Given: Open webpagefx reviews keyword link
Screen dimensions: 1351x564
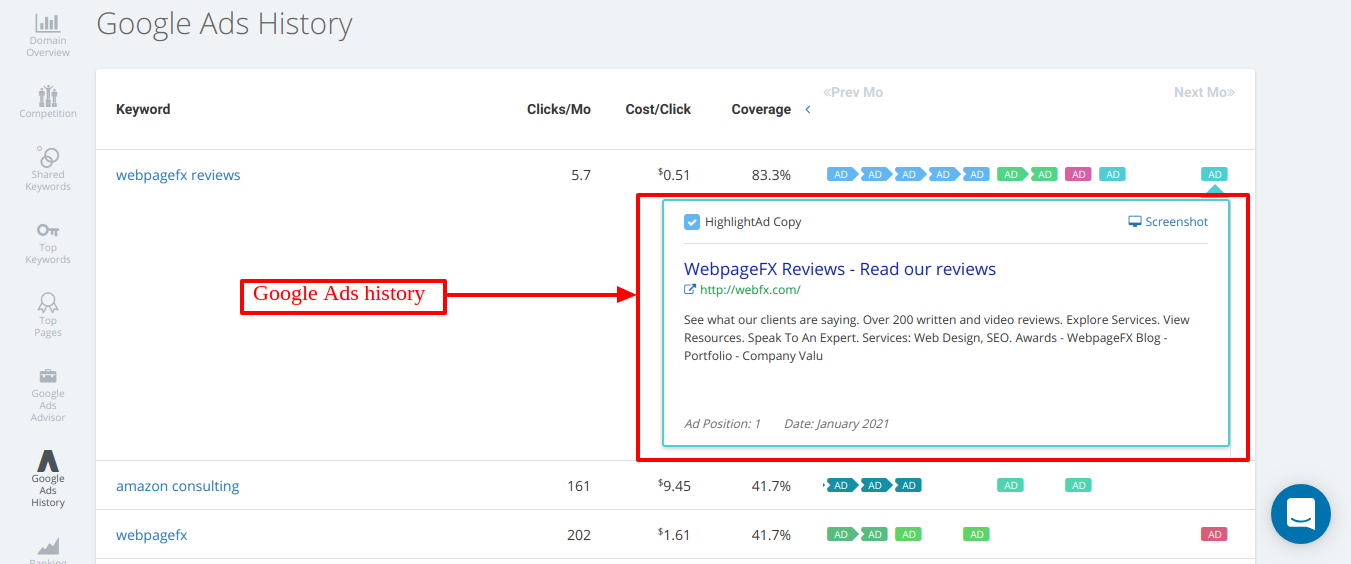Looking at the screenshot, I should (178, 175).
